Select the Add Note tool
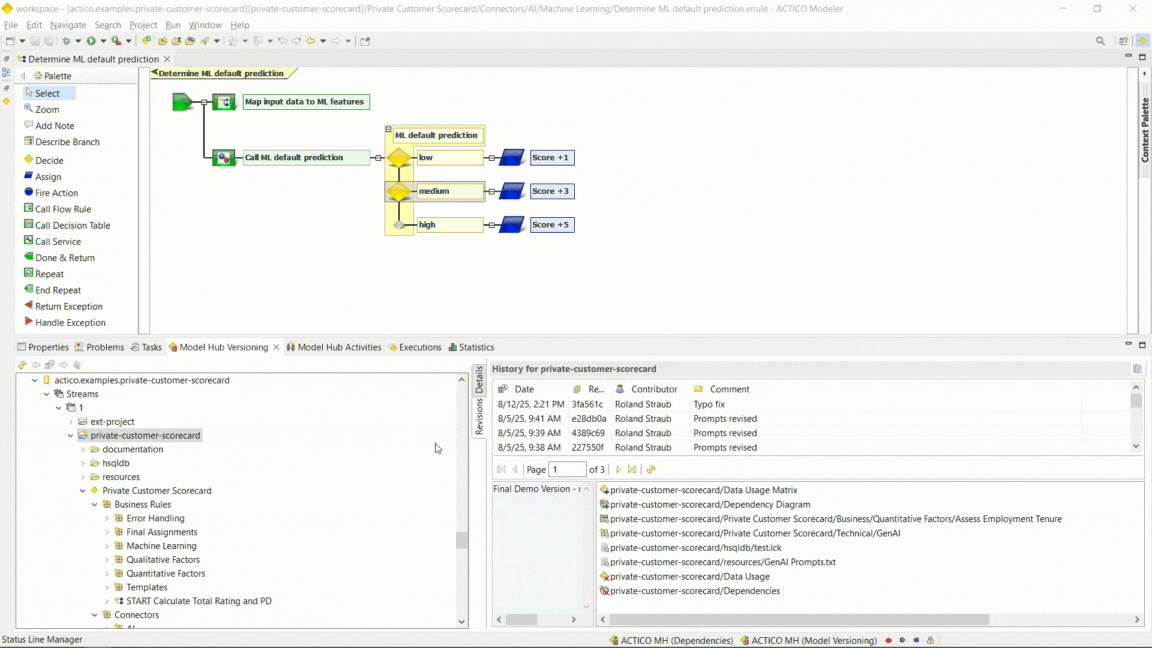 click(x=49, y=125)
